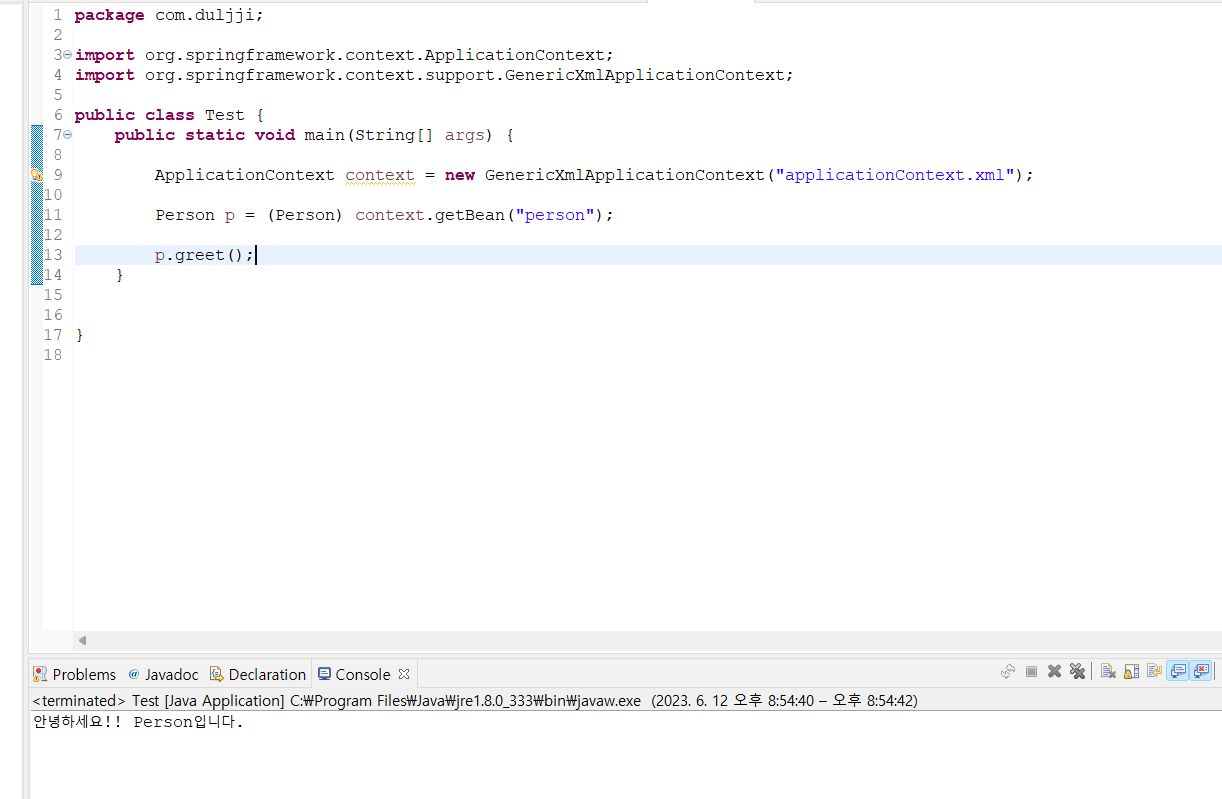Image resolution: width=1222 pixels, height=799 pixels.
Task: Open the Javadoc tab
Action: click(163, 674)
